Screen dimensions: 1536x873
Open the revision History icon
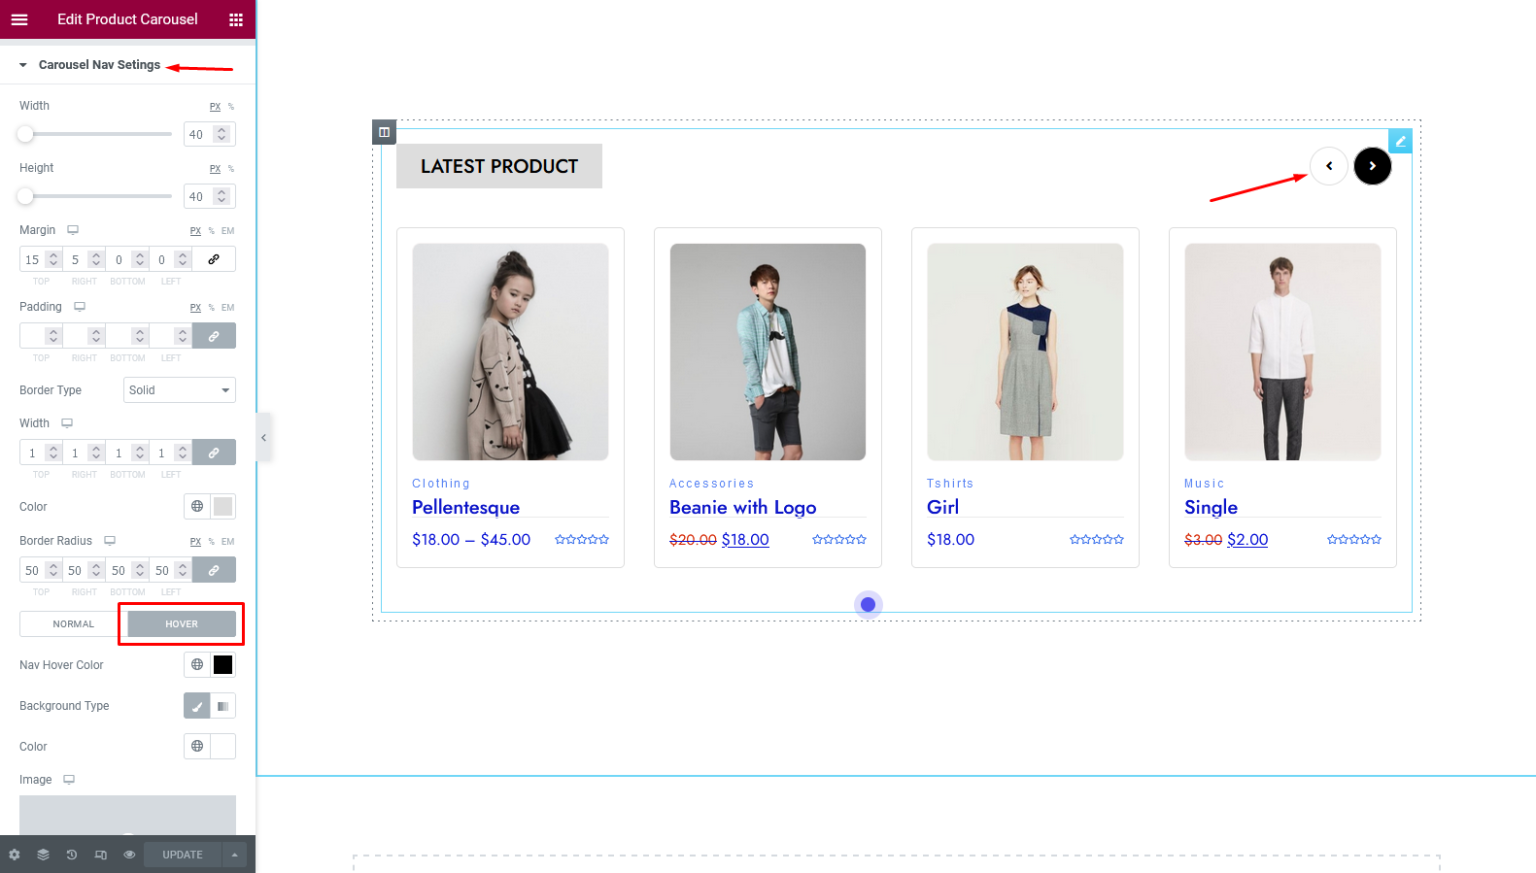tap(71, 854)
